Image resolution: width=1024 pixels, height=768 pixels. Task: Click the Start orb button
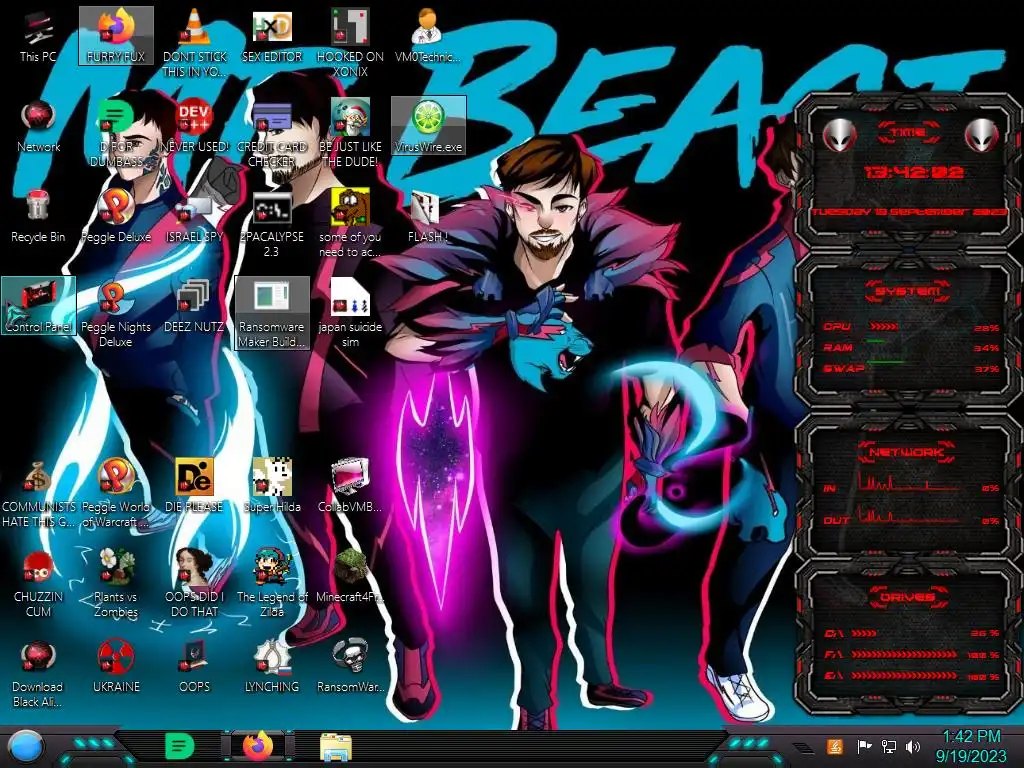pyautogui.click(x=26, y=746)
